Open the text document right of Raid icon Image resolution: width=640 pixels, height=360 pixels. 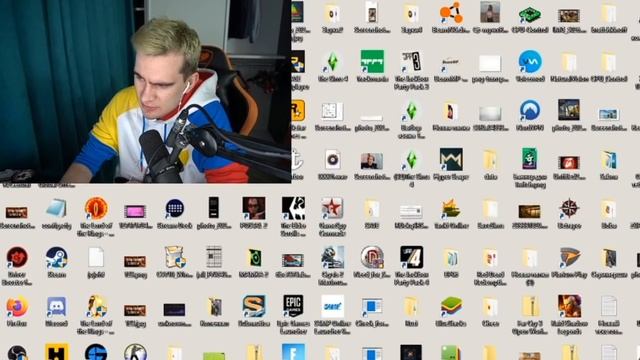[x=609, y=307]
